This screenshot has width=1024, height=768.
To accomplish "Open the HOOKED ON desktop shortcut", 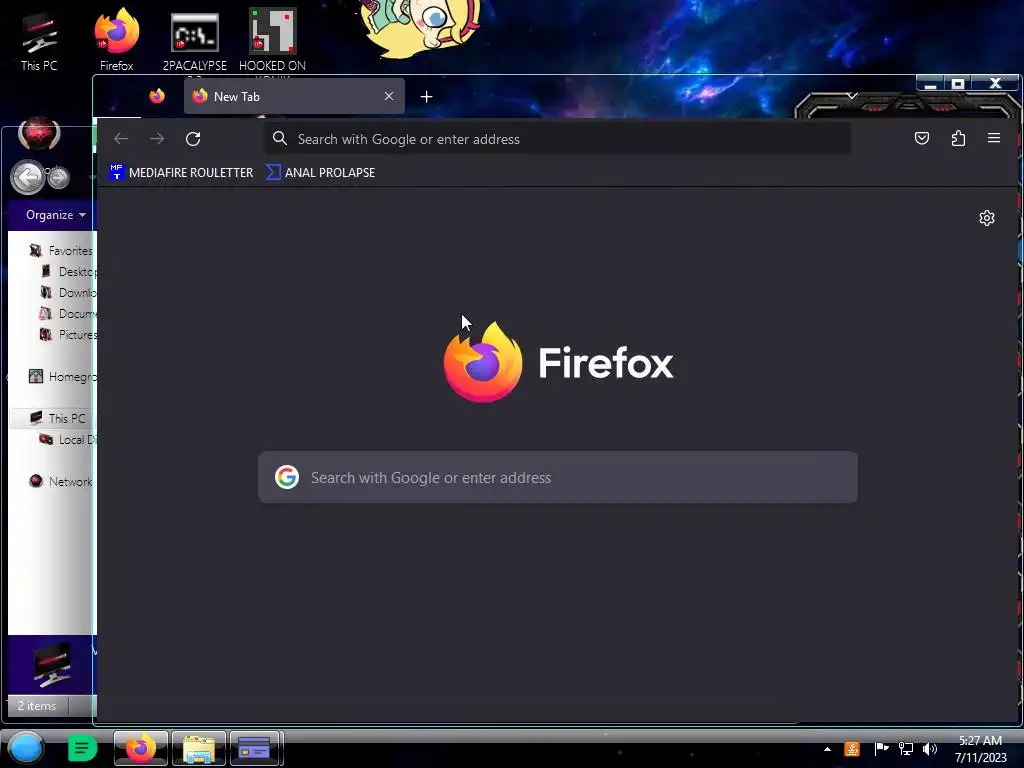I will click(x=272, y=40).
